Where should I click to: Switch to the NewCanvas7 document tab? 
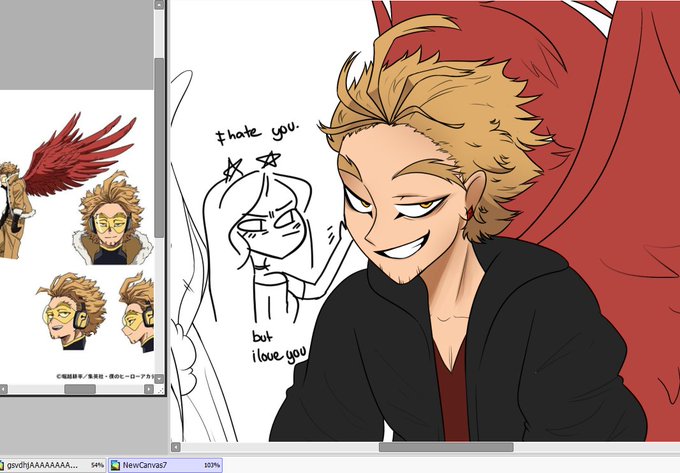[165, 465]
